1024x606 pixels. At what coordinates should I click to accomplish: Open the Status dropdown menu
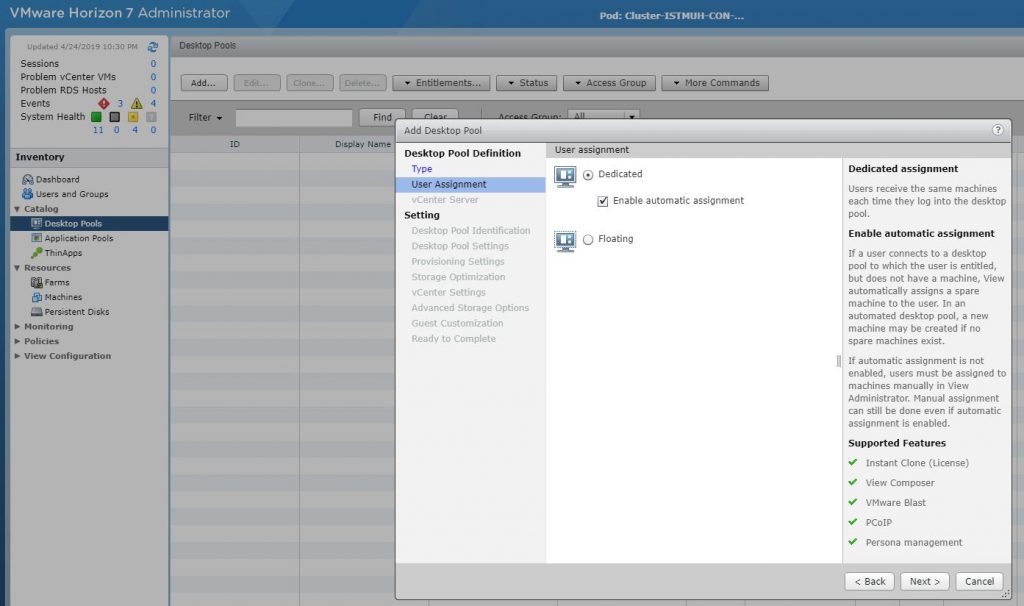pos(527,83)
